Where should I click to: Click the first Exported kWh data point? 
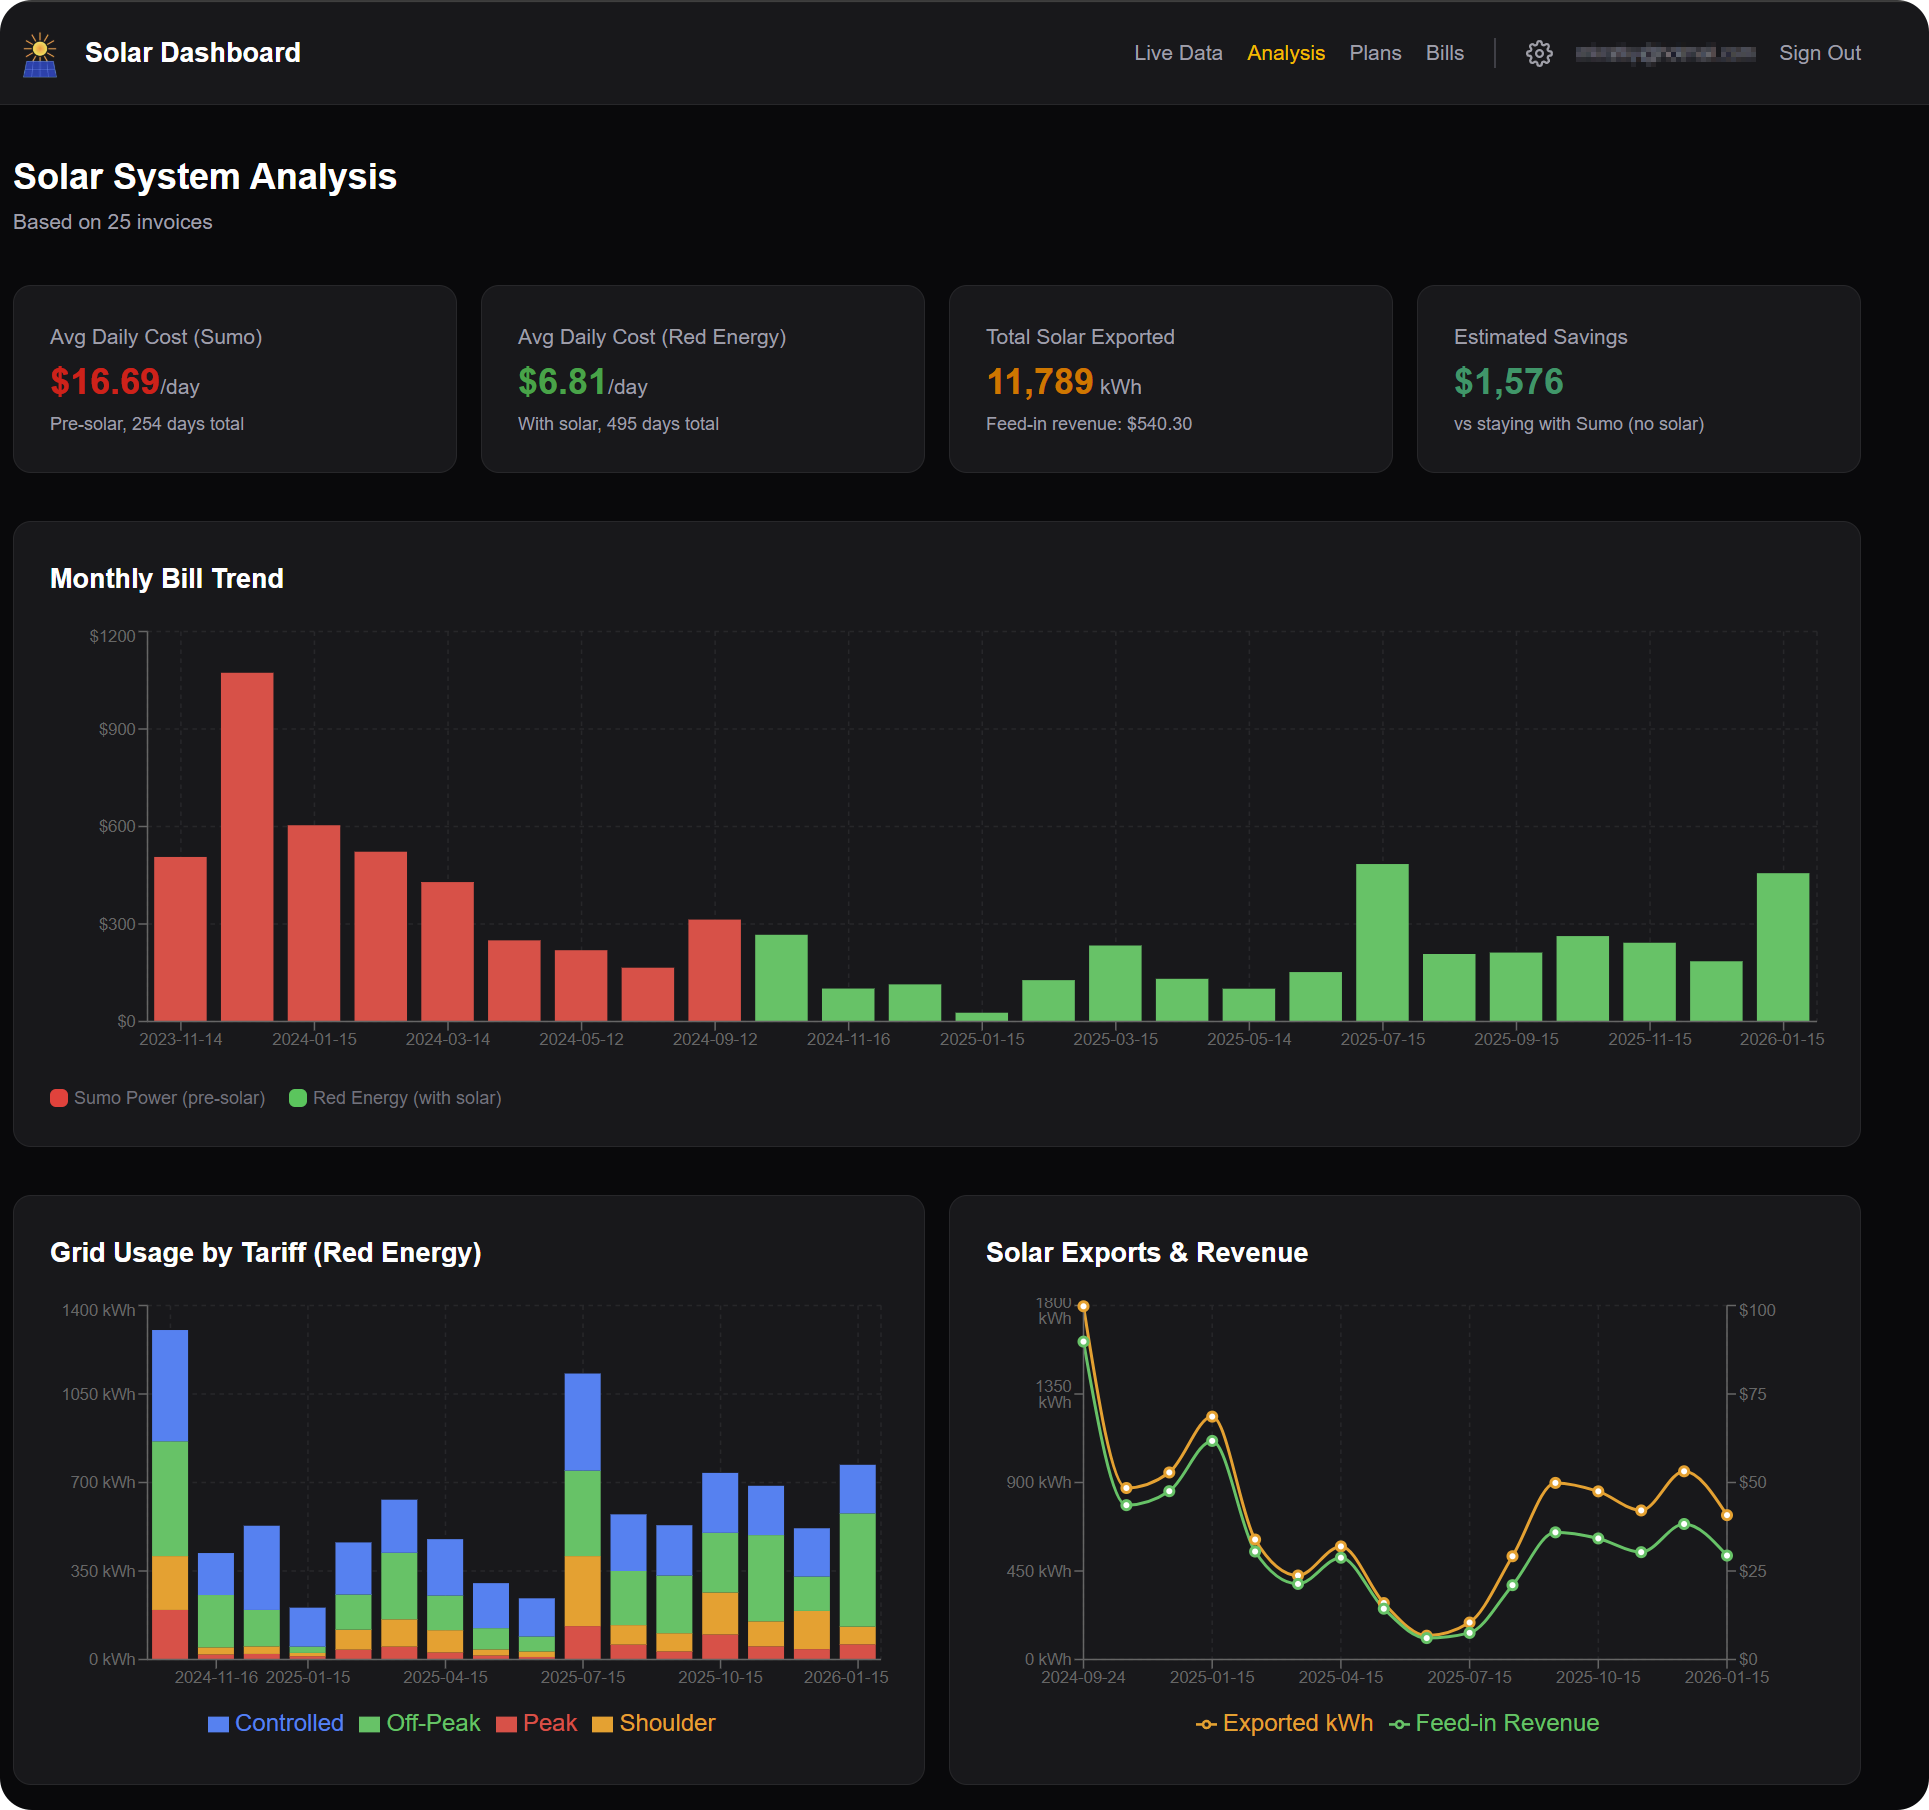[1083, 1306]
